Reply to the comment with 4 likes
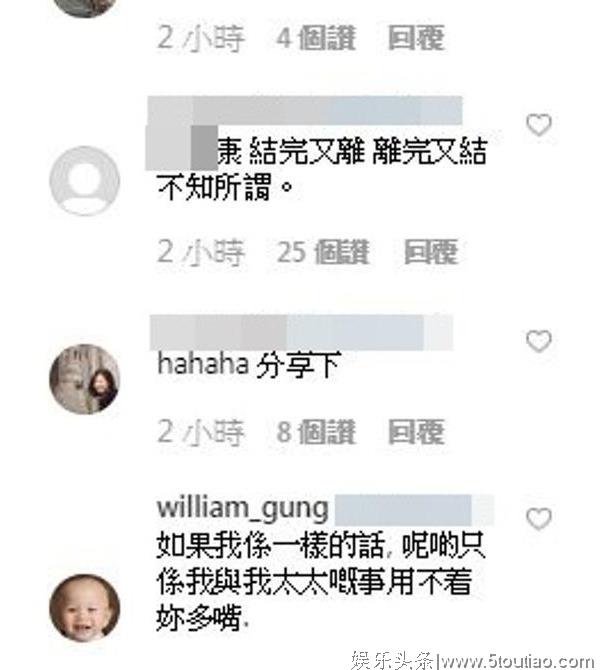This screenshot has height=670, width=602. pyautogui.click(x=416, y=38)
